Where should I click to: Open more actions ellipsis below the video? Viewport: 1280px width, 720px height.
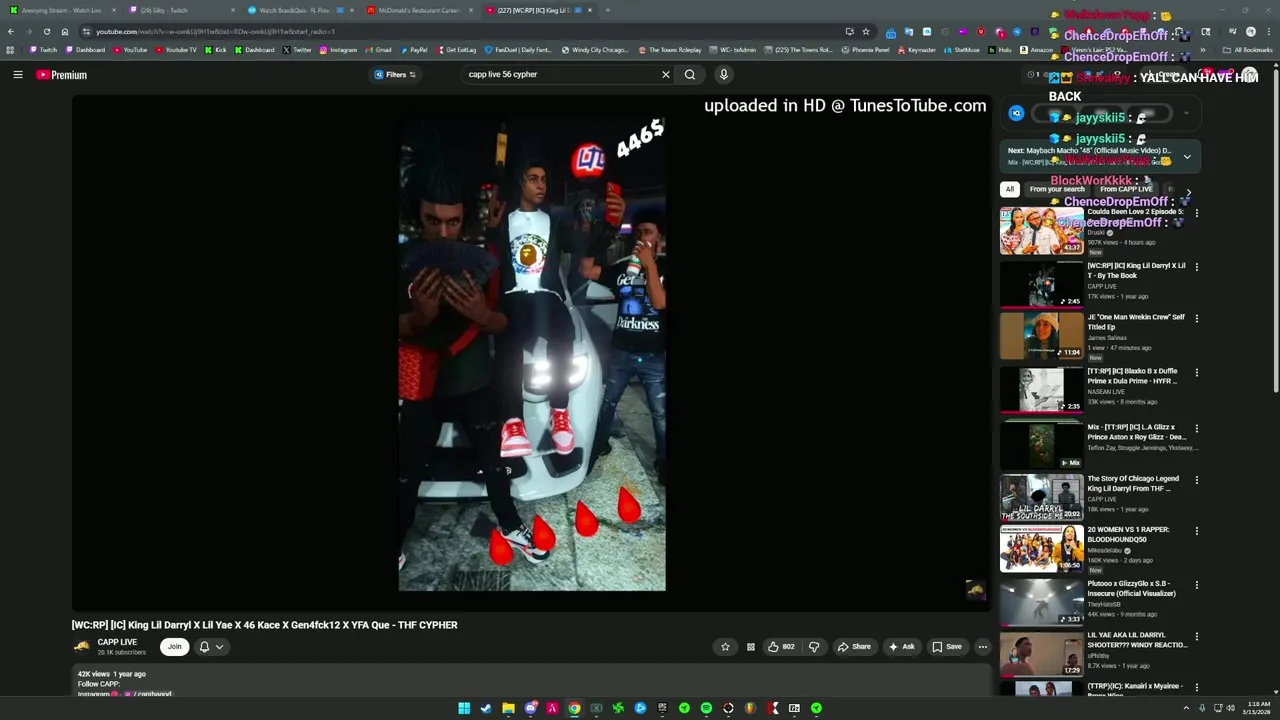pos(982,646)
